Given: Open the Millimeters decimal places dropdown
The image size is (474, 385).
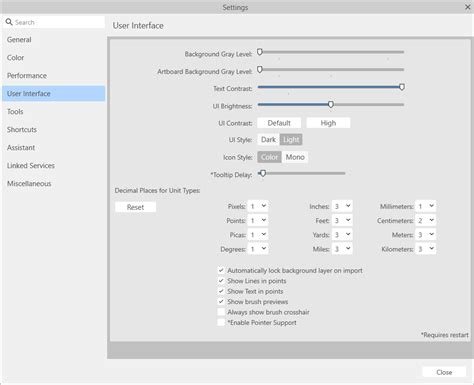Looking at the screenshot, I should pyautogui.click(x=426, y=206).
